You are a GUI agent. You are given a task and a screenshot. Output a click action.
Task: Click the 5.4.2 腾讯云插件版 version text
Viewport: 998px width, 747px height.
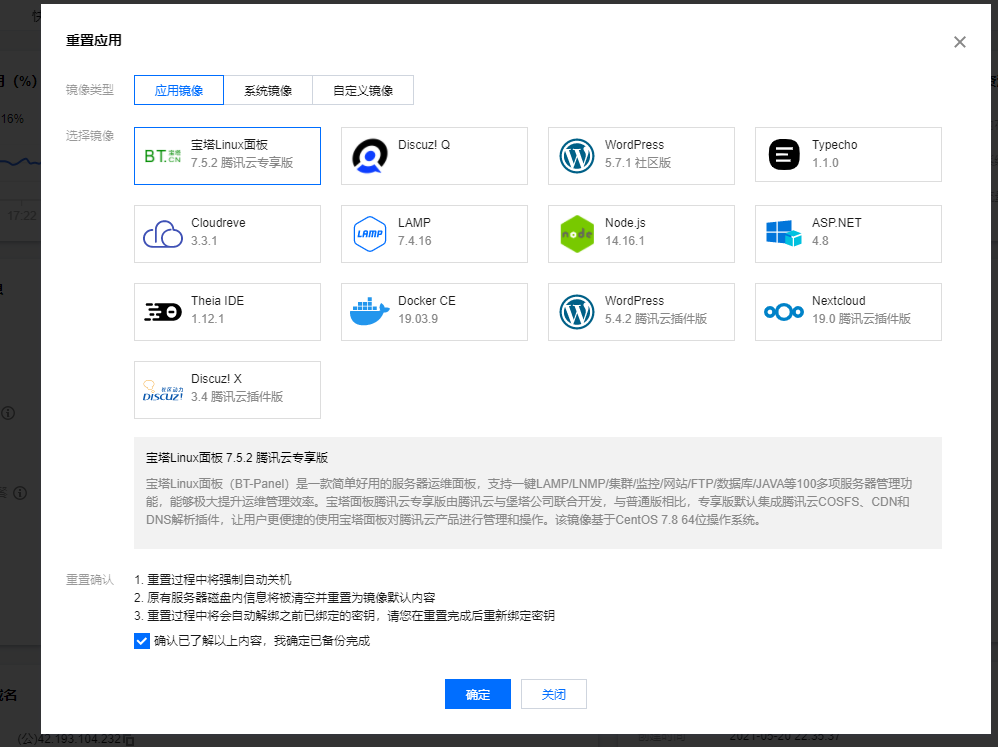[656, 319]
